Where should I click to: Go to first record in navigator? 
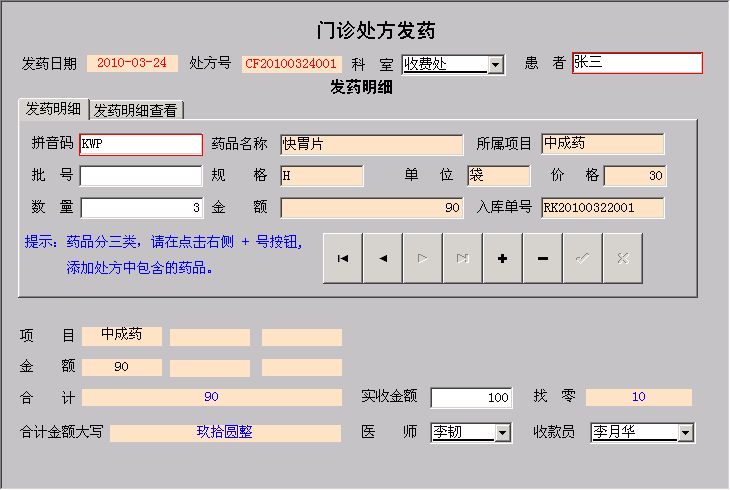click(x=343, y=258)
